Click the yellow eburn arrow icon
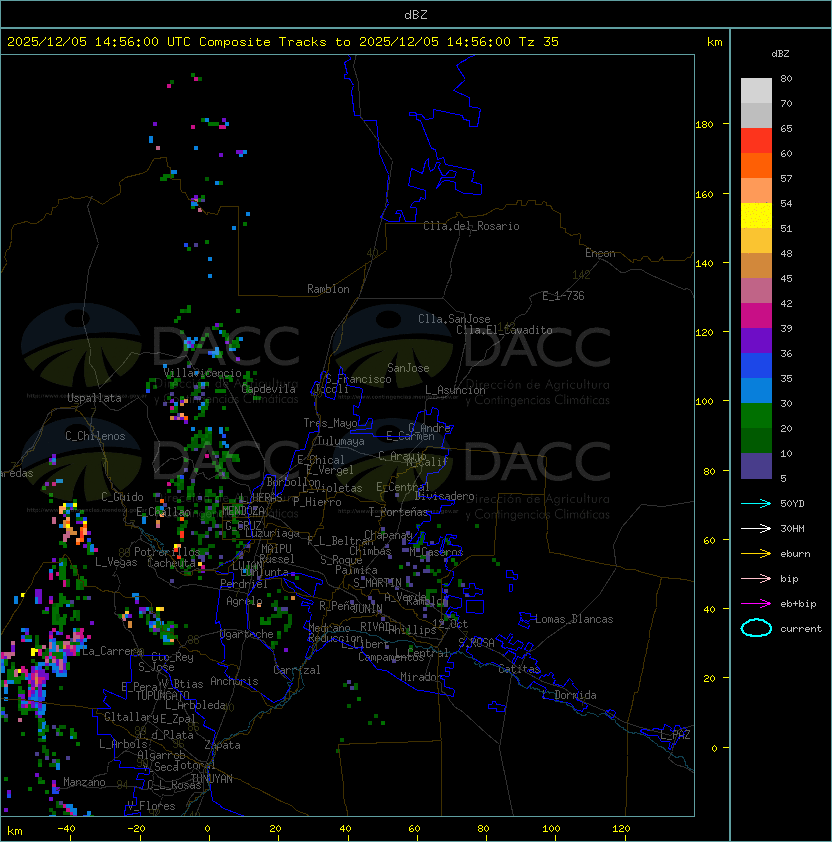Screen dimensions: 832x842 (756, 554)
